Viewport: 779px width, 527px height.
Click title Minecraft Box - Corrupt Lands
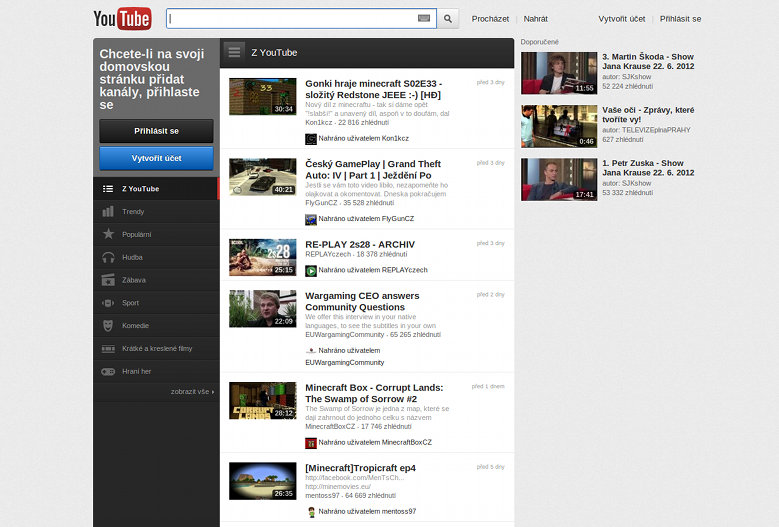pyautogui.click(x=374, y=393)
